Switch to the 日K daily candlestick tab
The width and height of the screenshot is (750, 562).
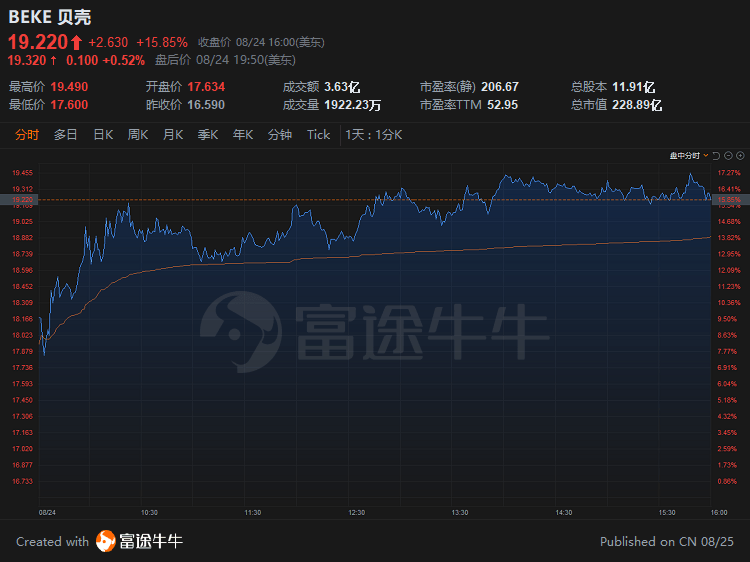click(103, 135)
